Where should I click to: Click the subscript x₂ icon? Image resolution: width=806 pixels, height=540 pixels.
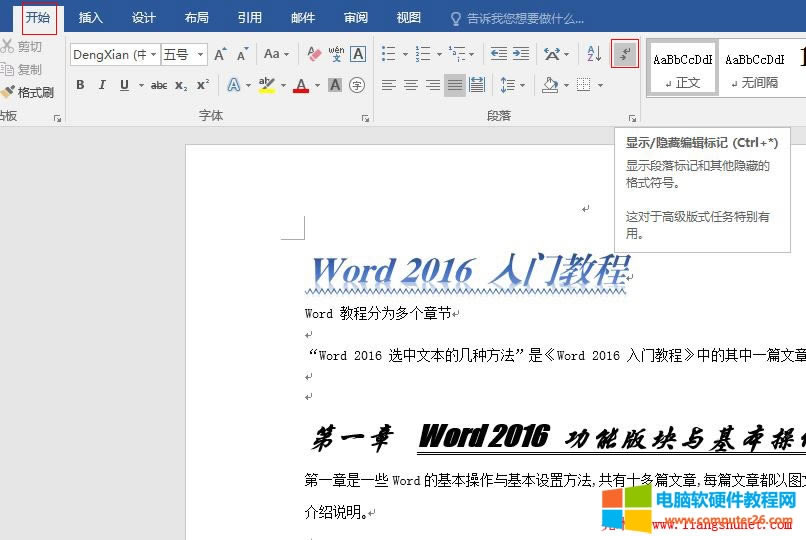tap(181, 86)
